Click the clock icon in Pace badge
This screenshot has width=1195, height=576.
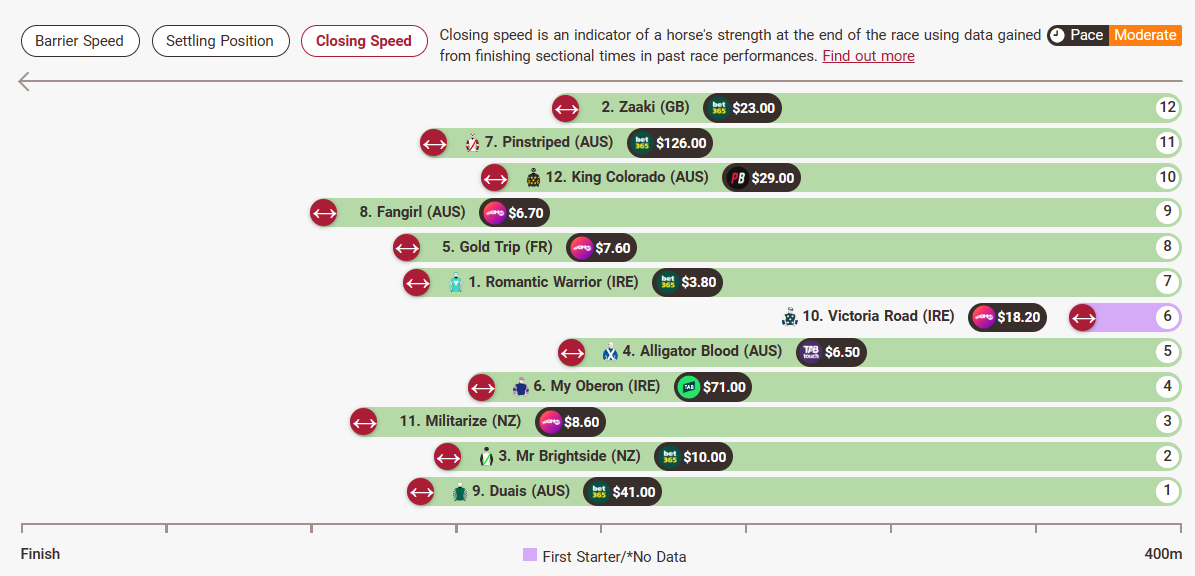click(x=1057, y=35)
